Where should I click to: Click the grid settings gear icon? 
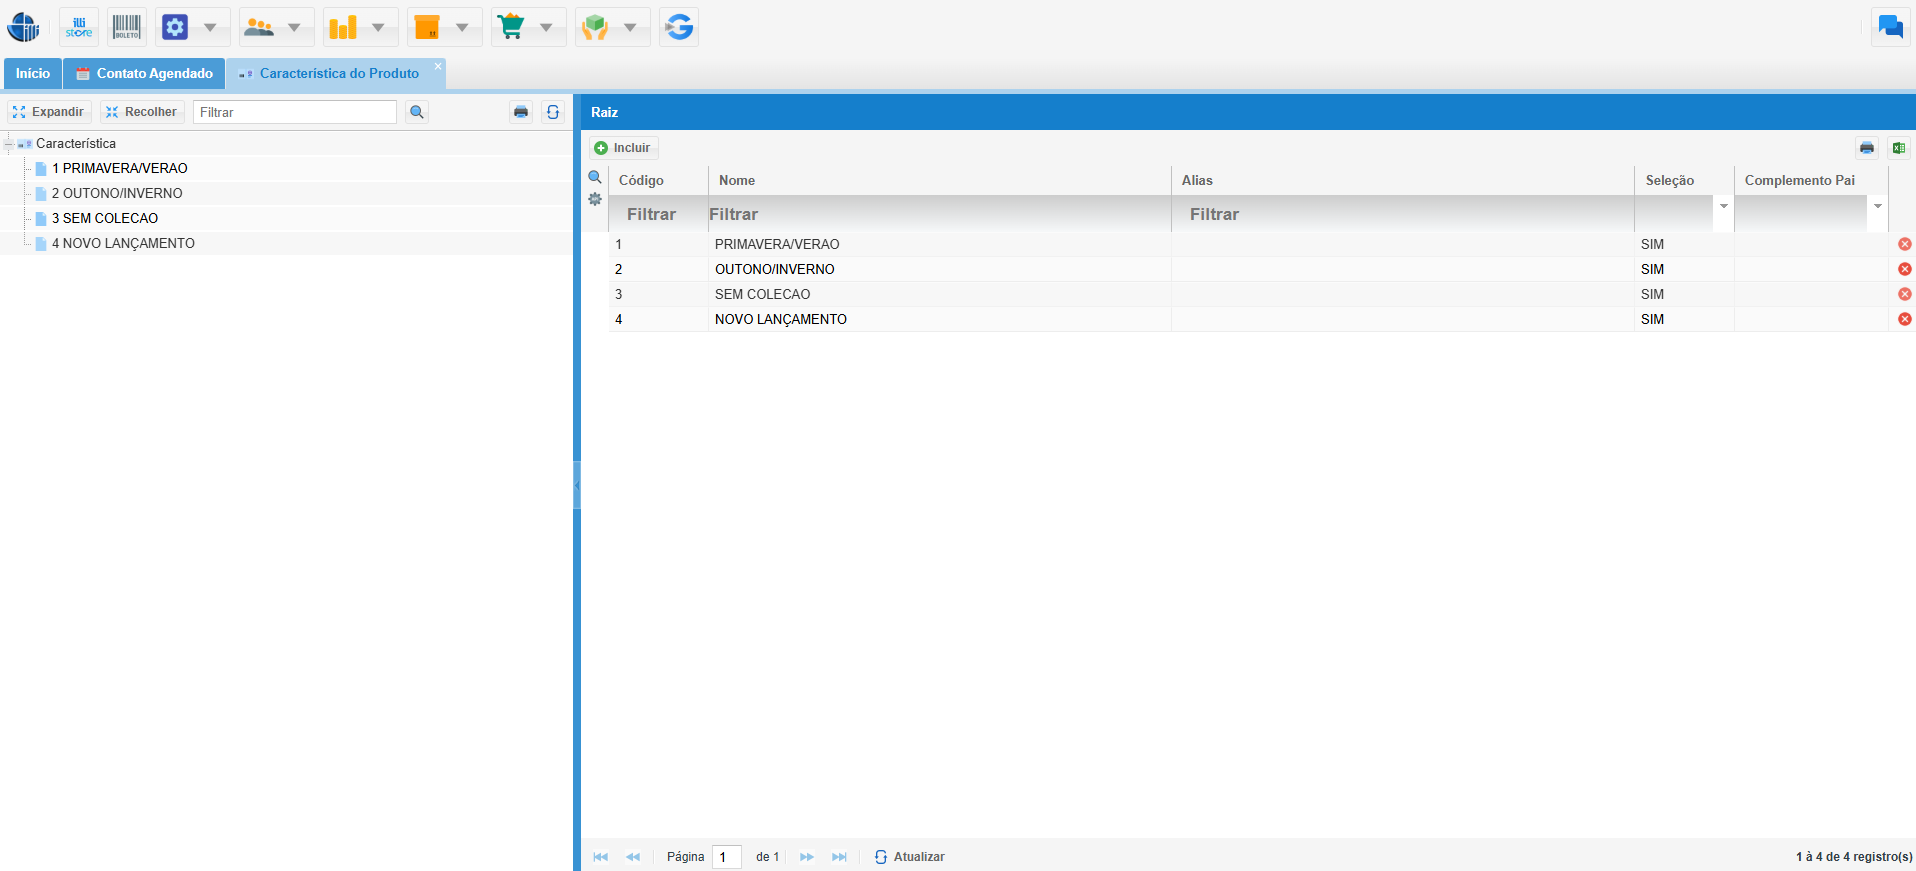coord(595,199)
